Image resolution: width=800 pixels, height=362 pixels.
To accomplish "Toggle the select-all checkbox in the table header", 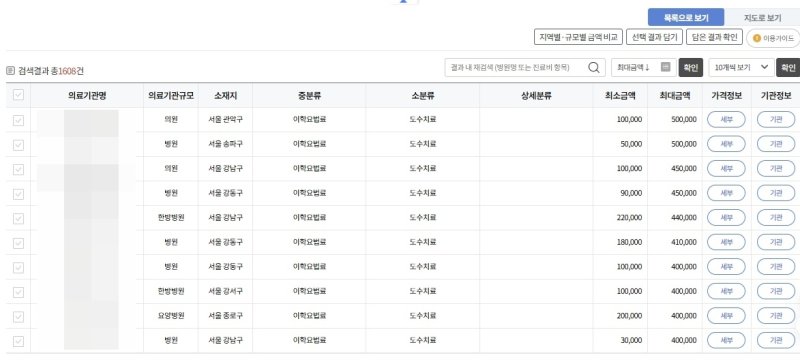I will click(x=18, y=95).
